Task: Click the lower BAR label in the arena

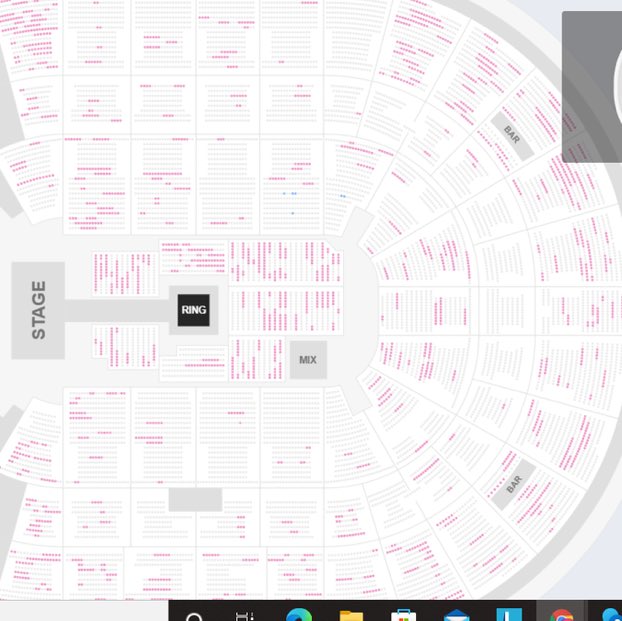Action: [514, 485]
